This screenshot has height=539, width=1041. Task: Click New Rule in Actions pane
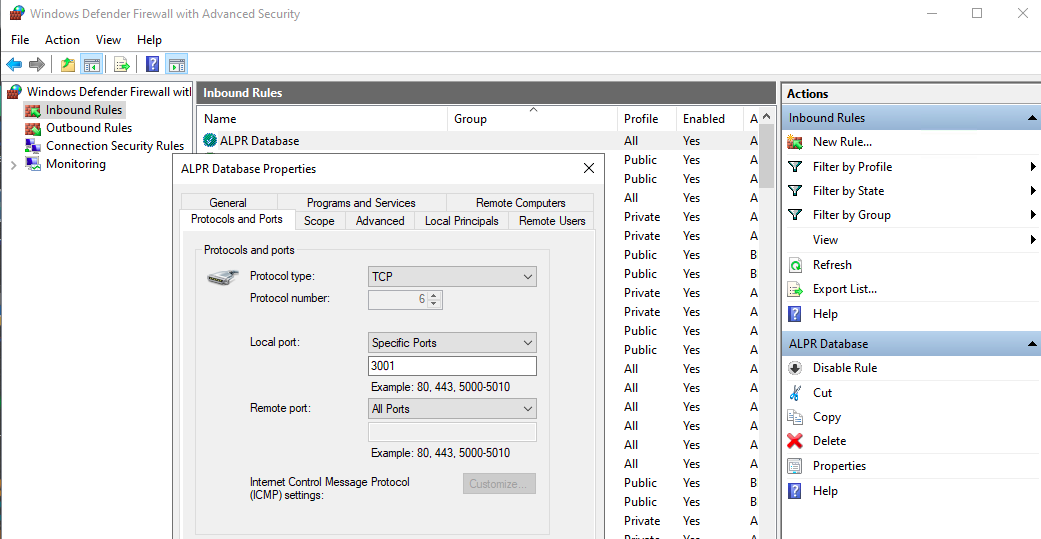(x=842, y=141)
